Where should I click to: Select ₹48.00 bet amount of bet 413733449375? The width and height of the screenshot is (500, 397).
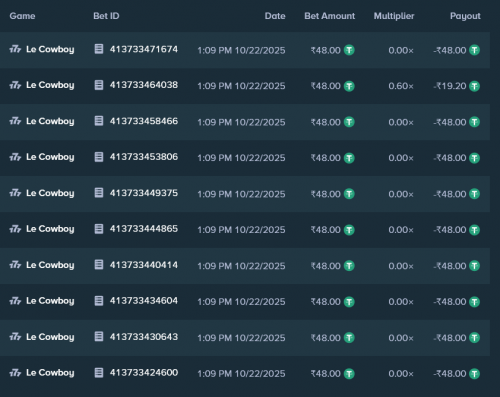point(326,194)
